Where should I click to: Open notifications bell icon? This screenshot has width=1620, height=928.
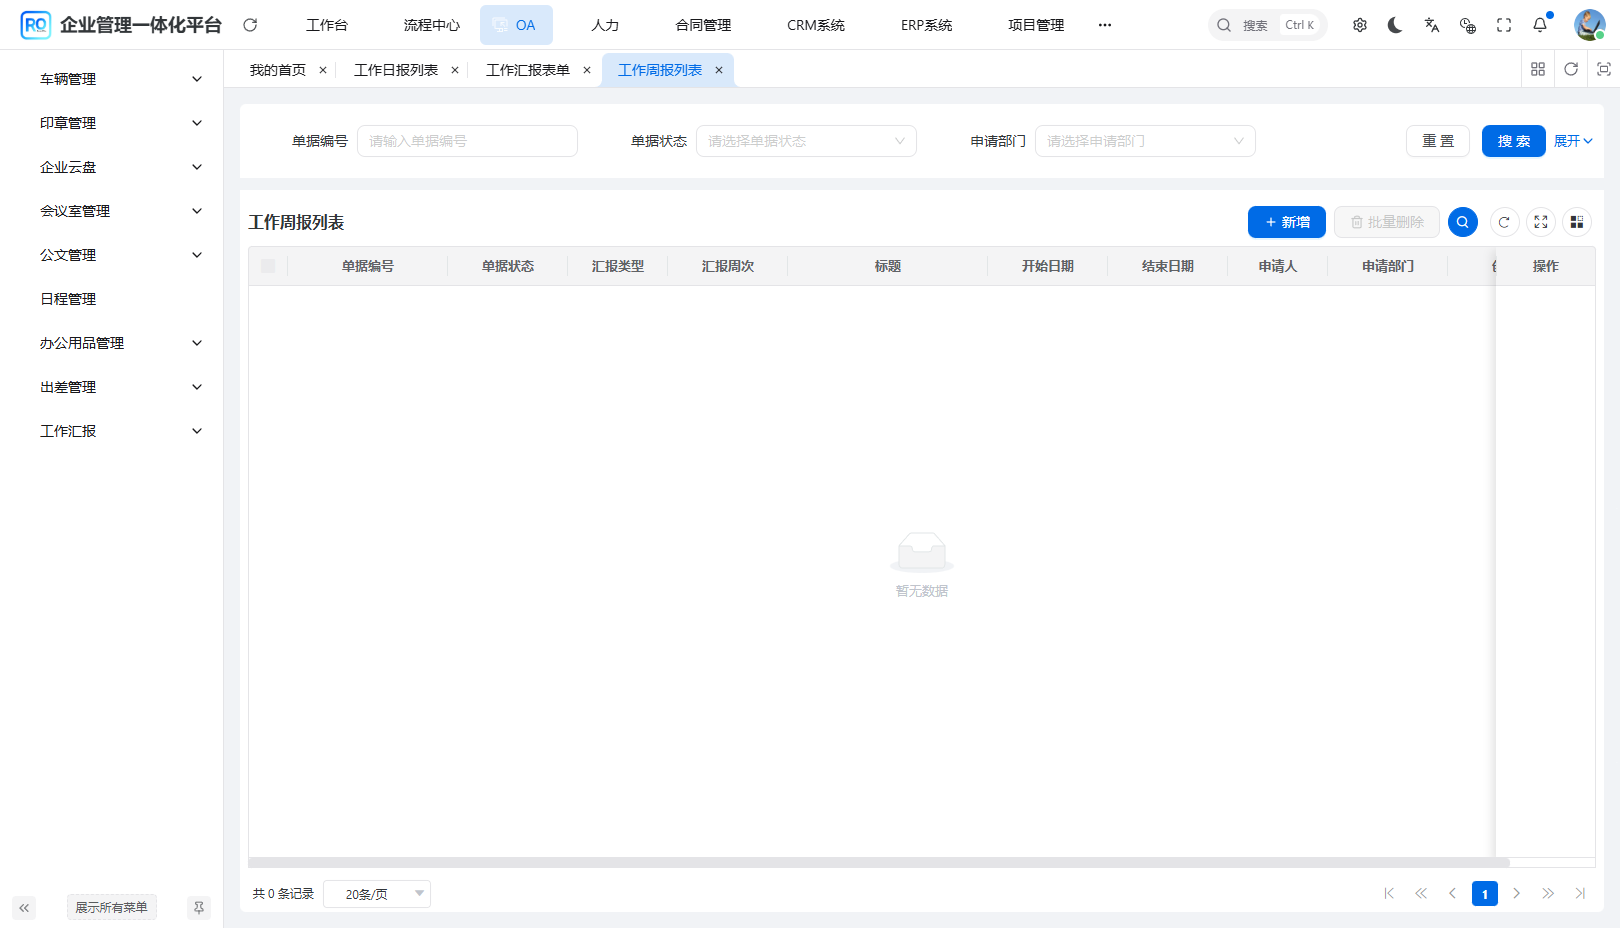pos(1540,25)
